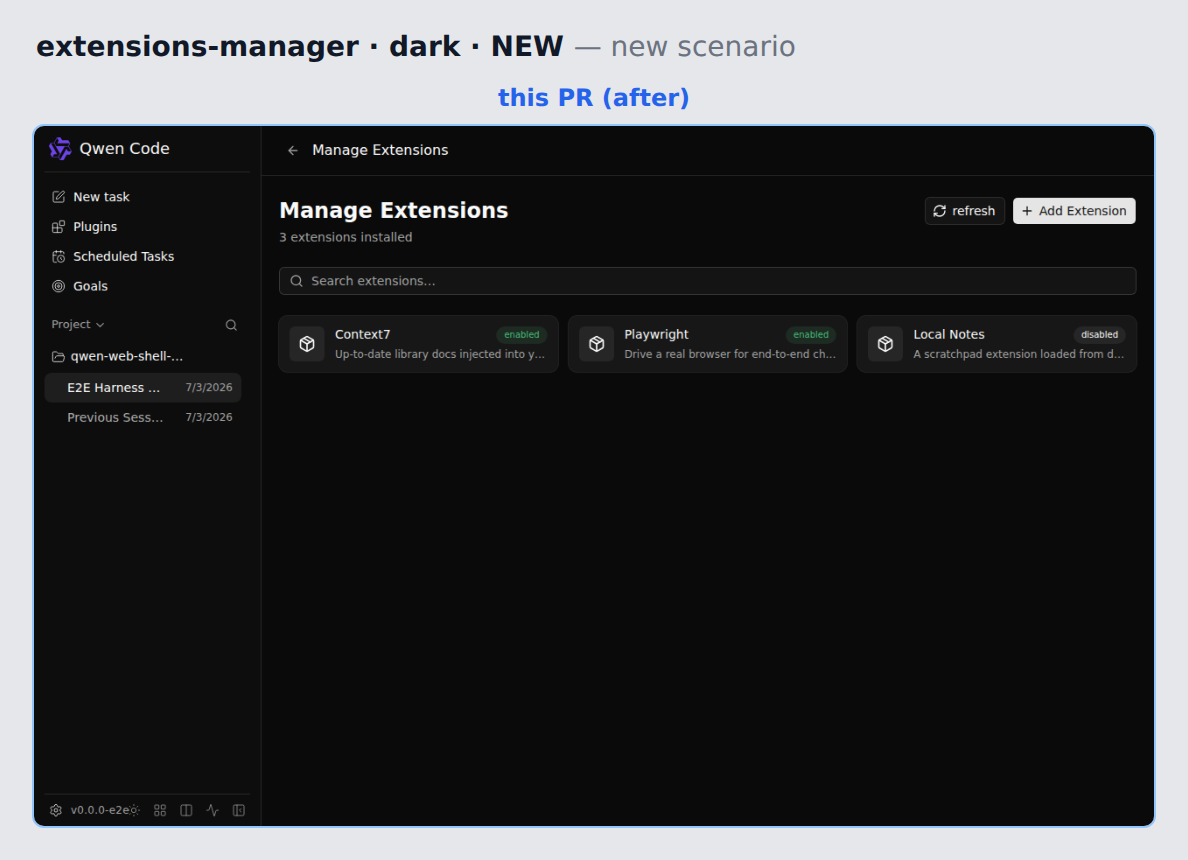Click the Scheduled Tasks calendar icon
The image size is (1188, 860).
coord(58,257)
